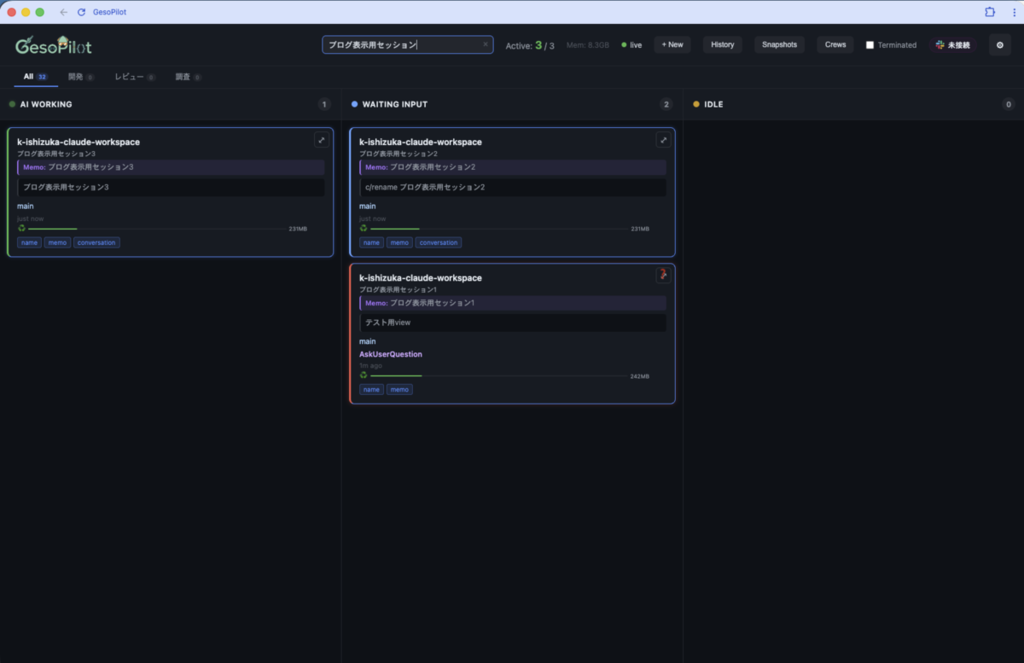Viewport: 1024px width, 663px height.
Task: Open the Snapshots panel
Action: [779, 44]
